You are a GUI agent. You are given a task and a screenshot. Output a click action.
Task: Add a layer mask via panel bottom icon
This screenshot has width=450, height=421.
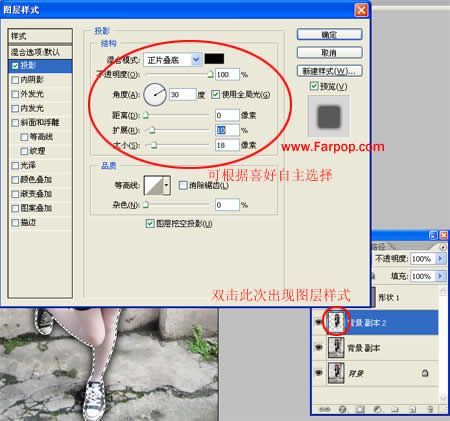coord(360,409)
